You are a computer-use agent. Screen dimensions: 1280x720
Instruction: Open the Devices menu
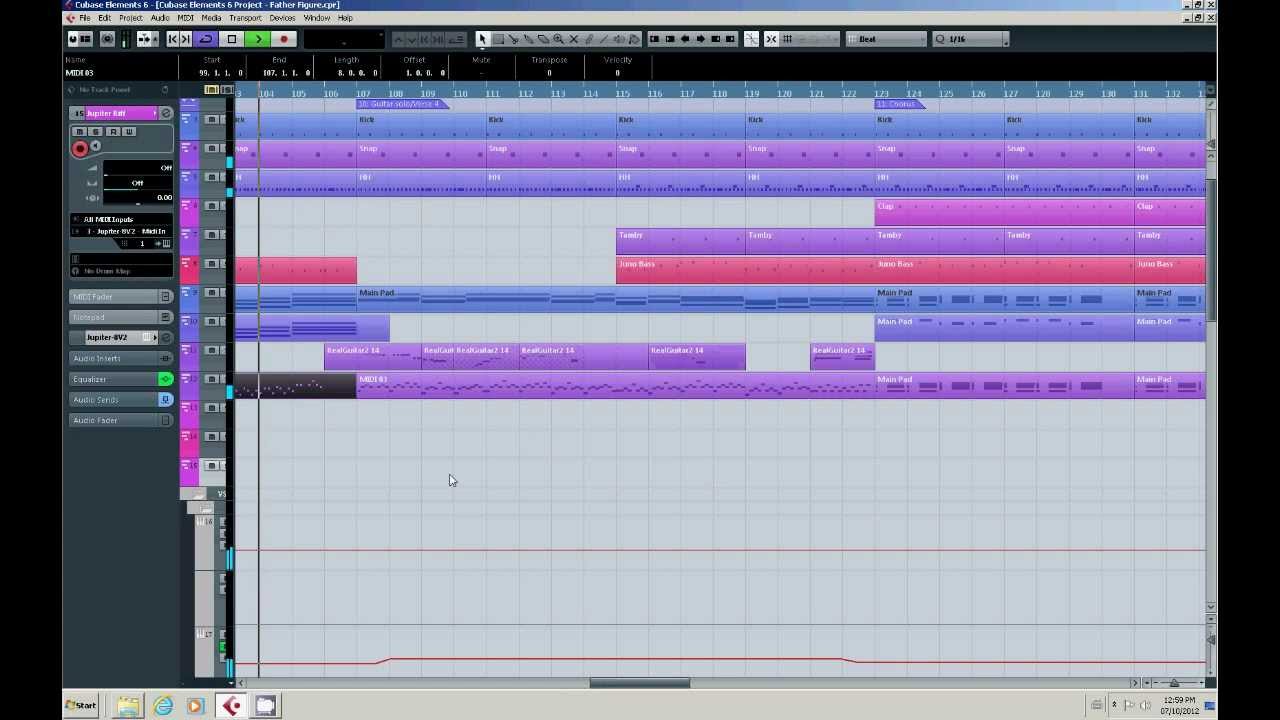282,18
